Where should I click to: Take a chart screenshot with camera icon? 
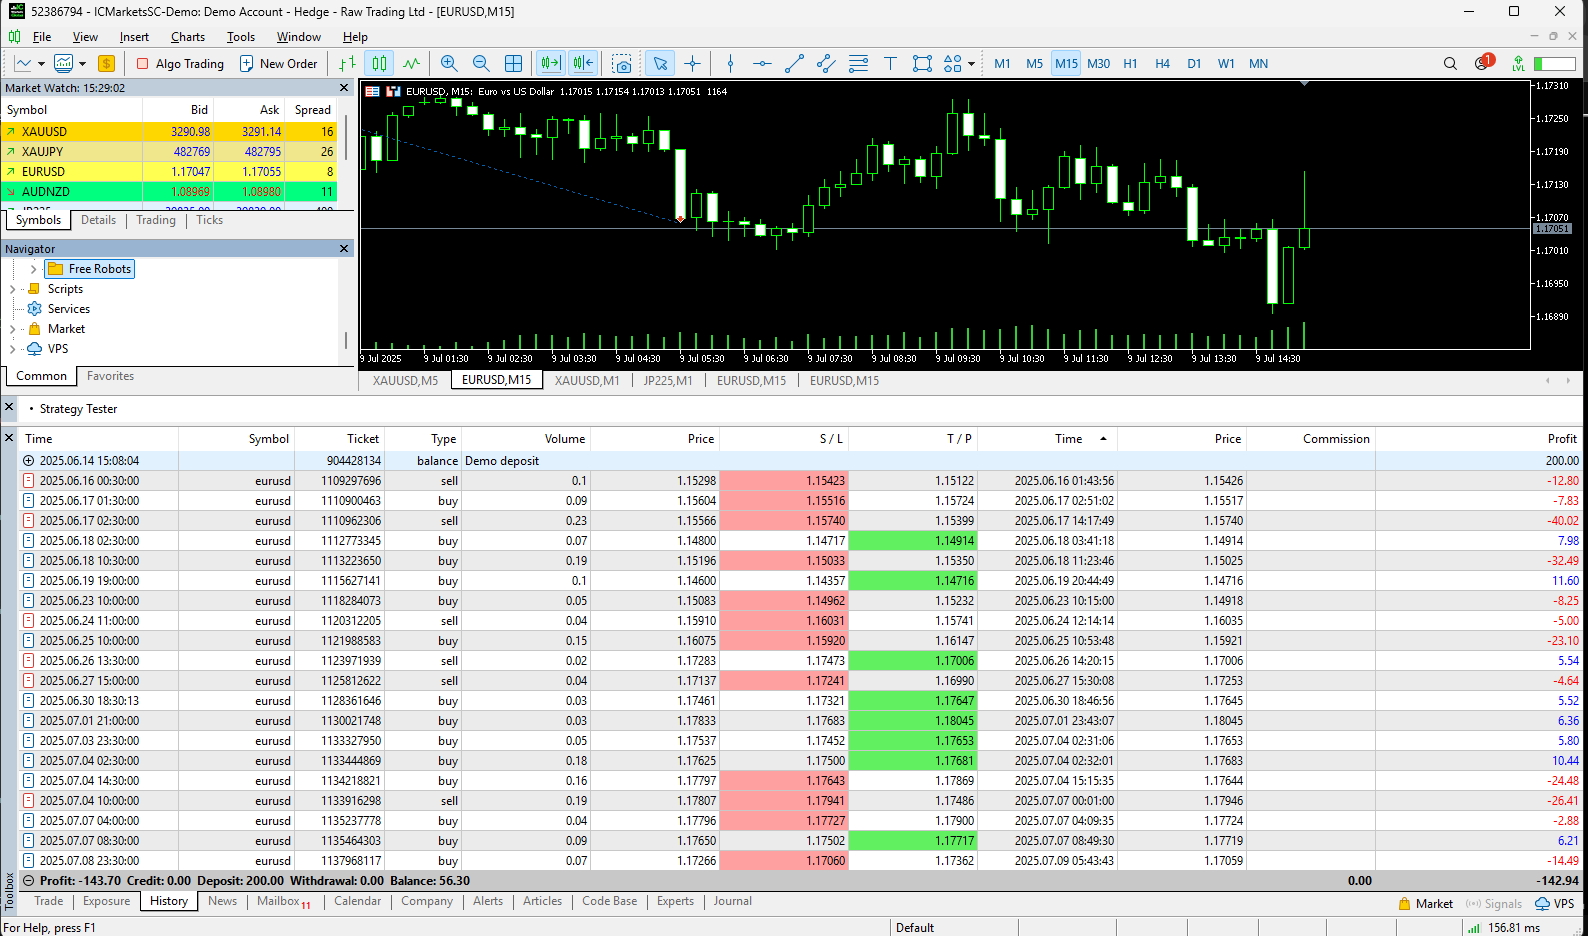click(622, 64)
